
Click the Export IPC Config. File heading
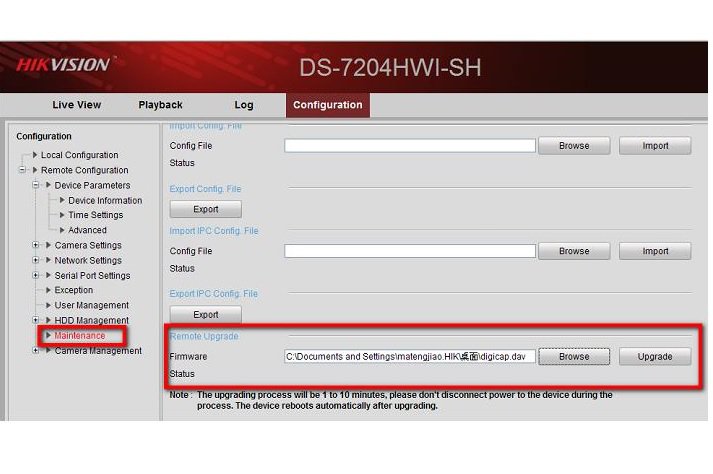[x=214, y=294]
